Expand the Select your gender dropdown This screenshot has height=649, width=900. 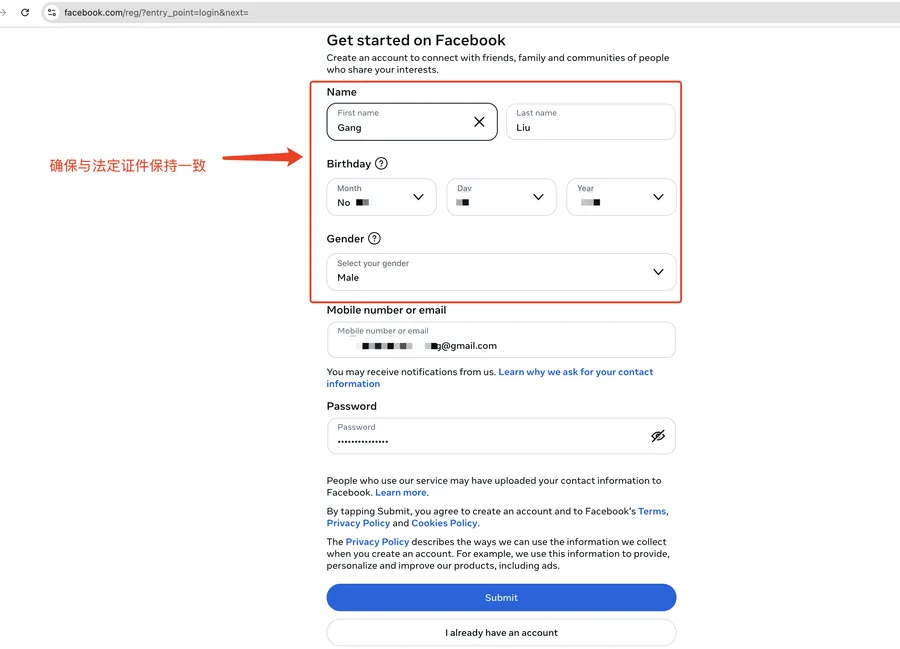click(x=502, y=272)
